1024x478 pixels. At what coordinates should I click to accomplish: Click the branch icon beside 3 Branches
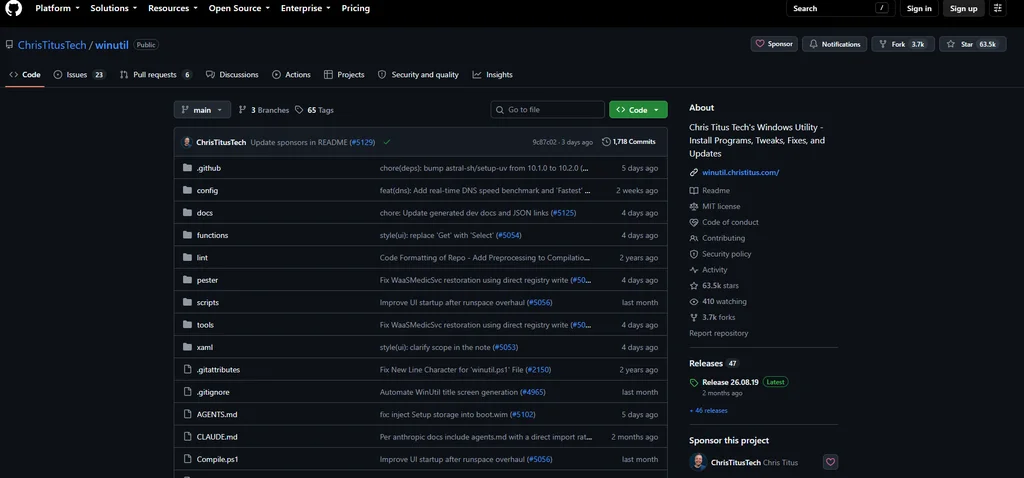[242, 110]
